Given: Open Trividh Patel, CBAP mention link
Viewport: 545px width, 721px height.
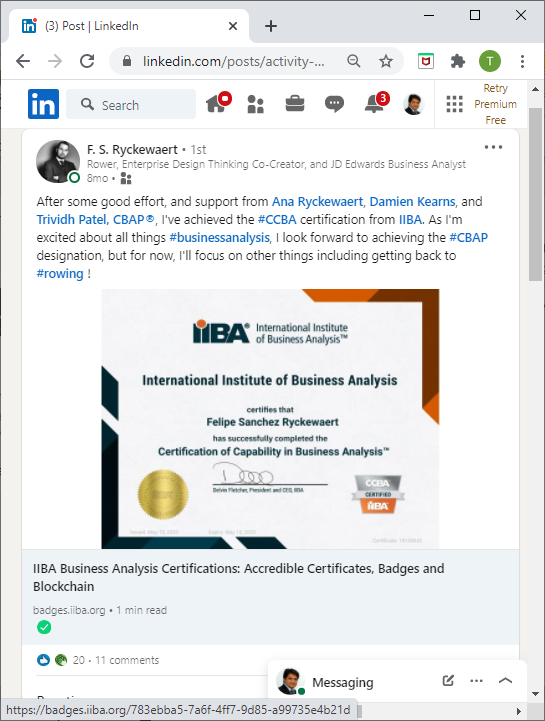Looking at the screenshot, I should click(x=96, y=219).
